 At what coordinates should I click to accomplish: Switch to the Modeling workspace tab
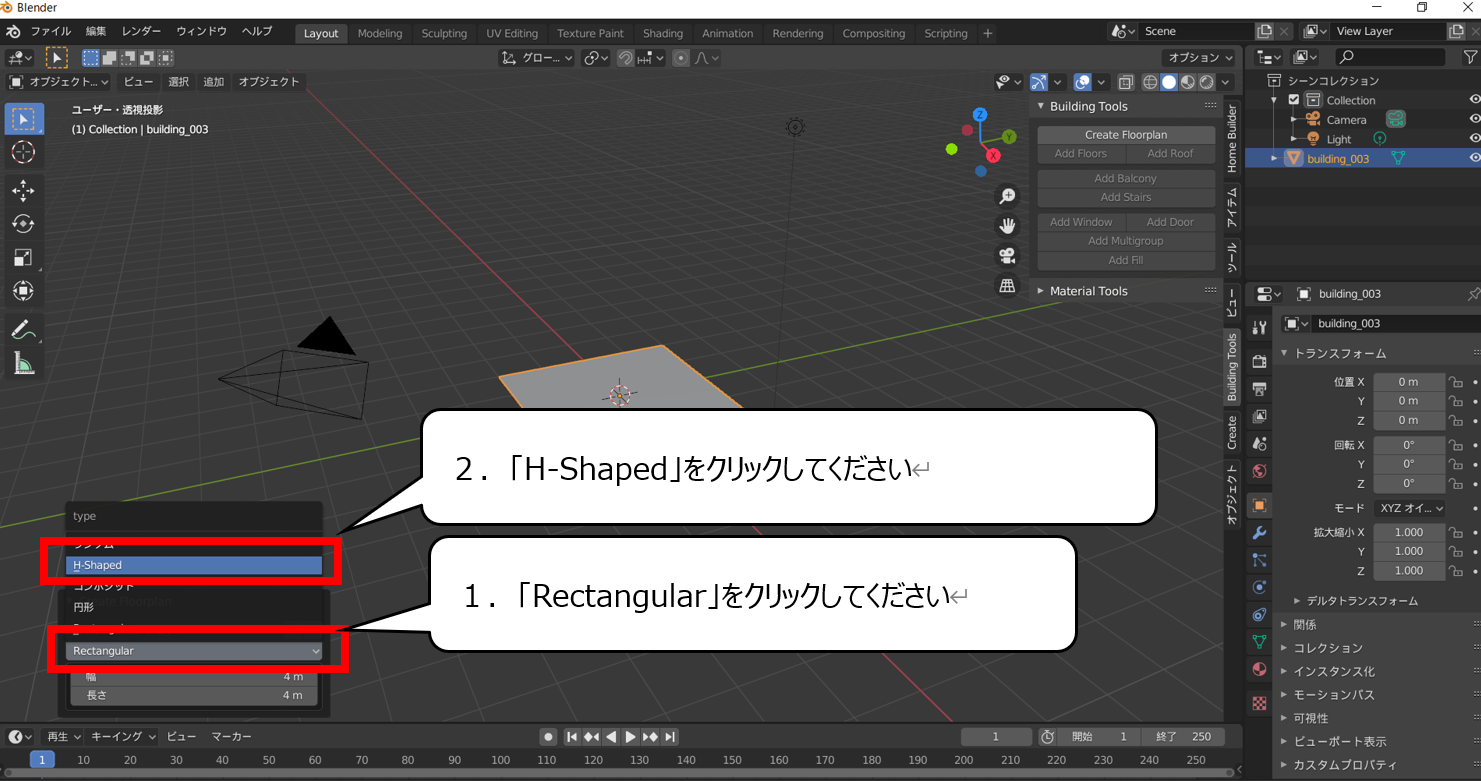[380, 33]
